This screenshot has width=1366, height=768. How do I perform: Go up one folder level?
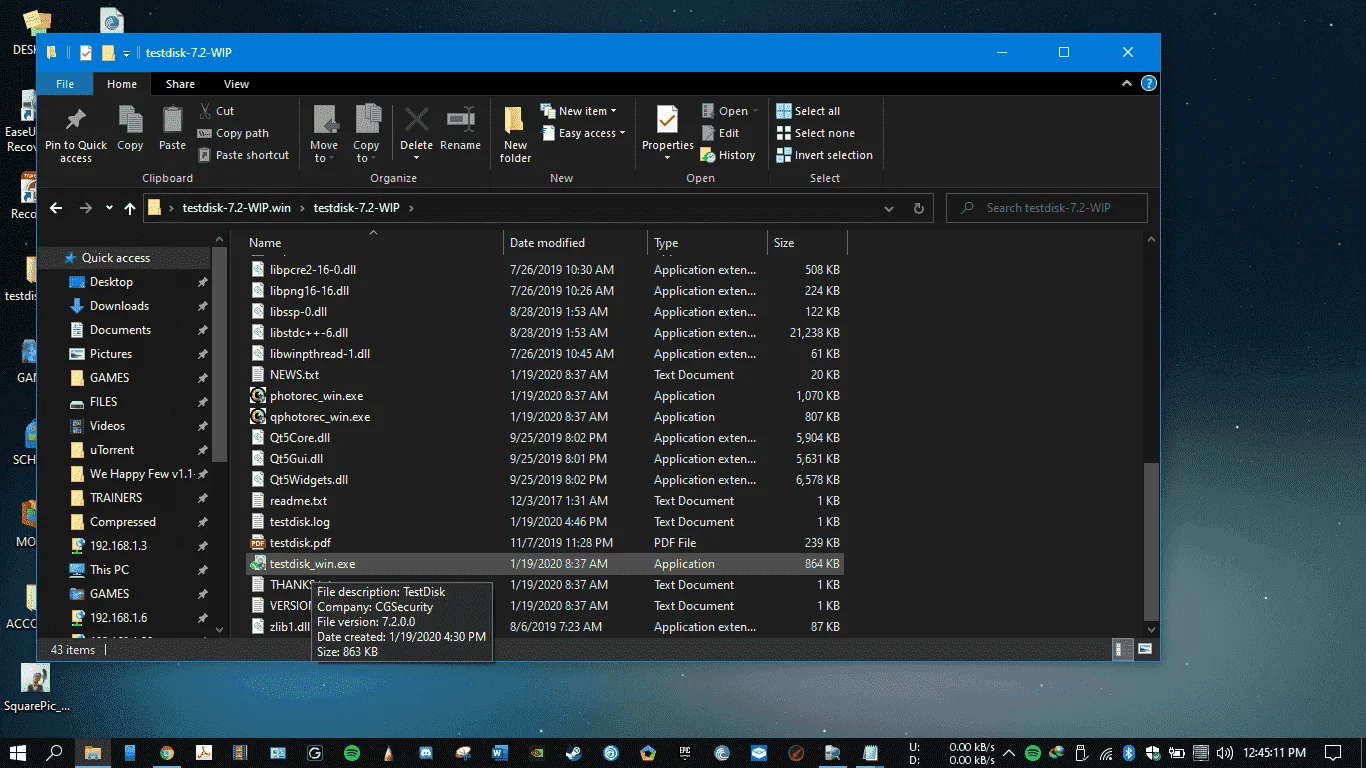129,208
